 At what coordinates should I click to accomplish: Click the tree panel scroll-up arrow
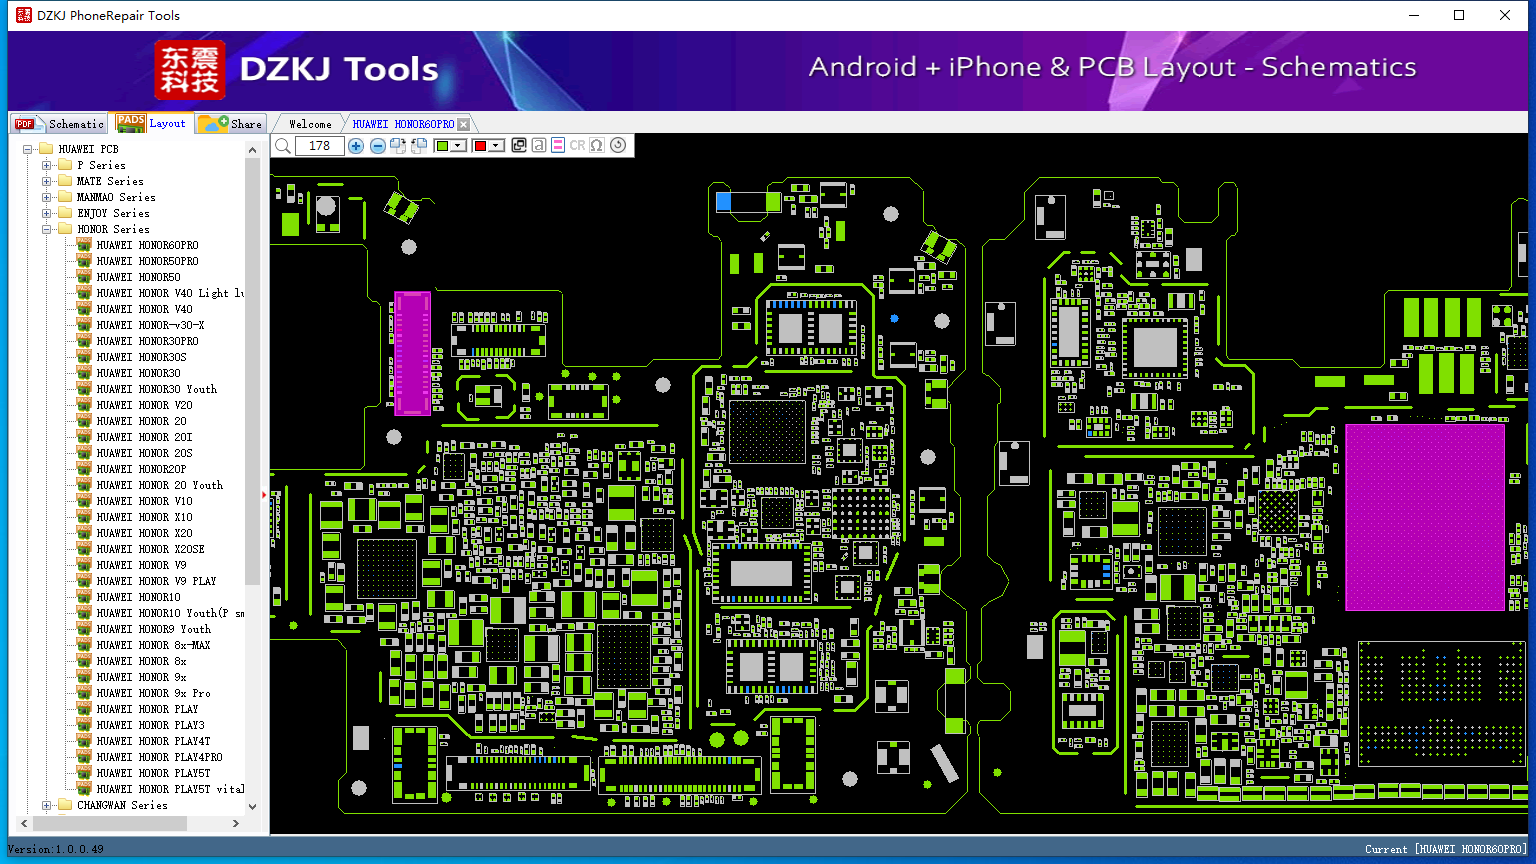click(x=252, y=150)
